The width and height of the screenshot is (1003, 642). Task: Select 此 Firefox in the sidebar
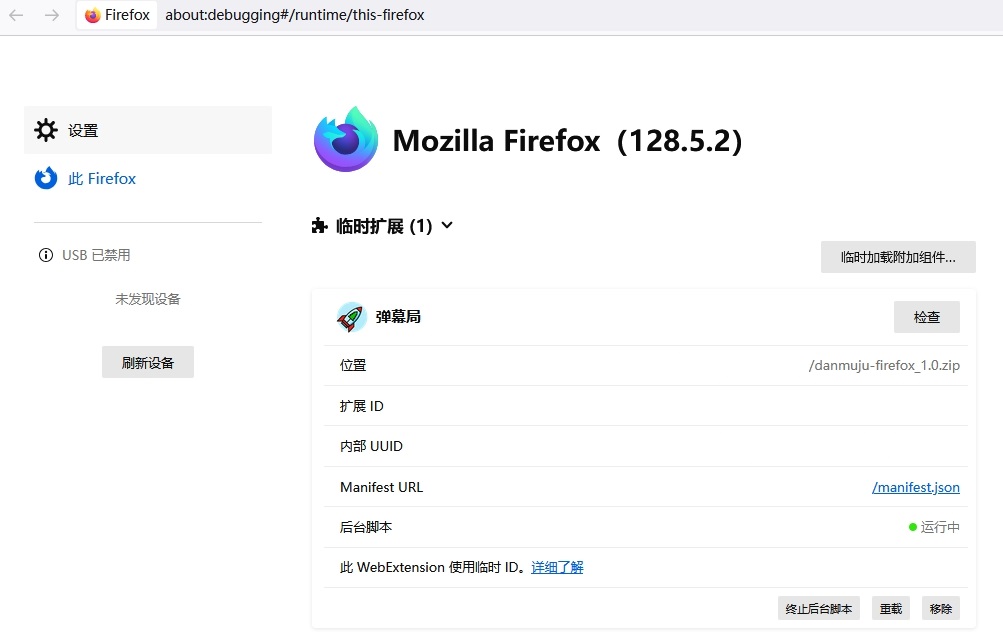click(102, 178)
